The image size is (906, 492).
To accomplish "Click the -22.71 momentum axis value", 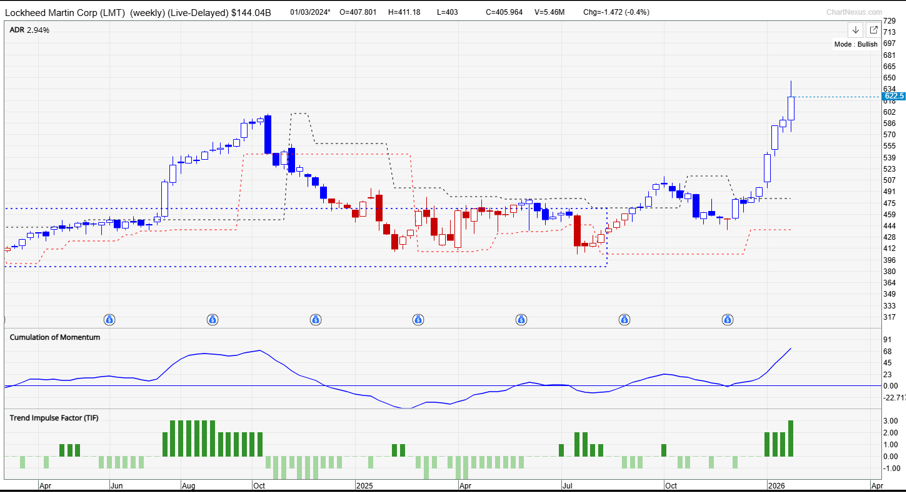I will (894, 398).
